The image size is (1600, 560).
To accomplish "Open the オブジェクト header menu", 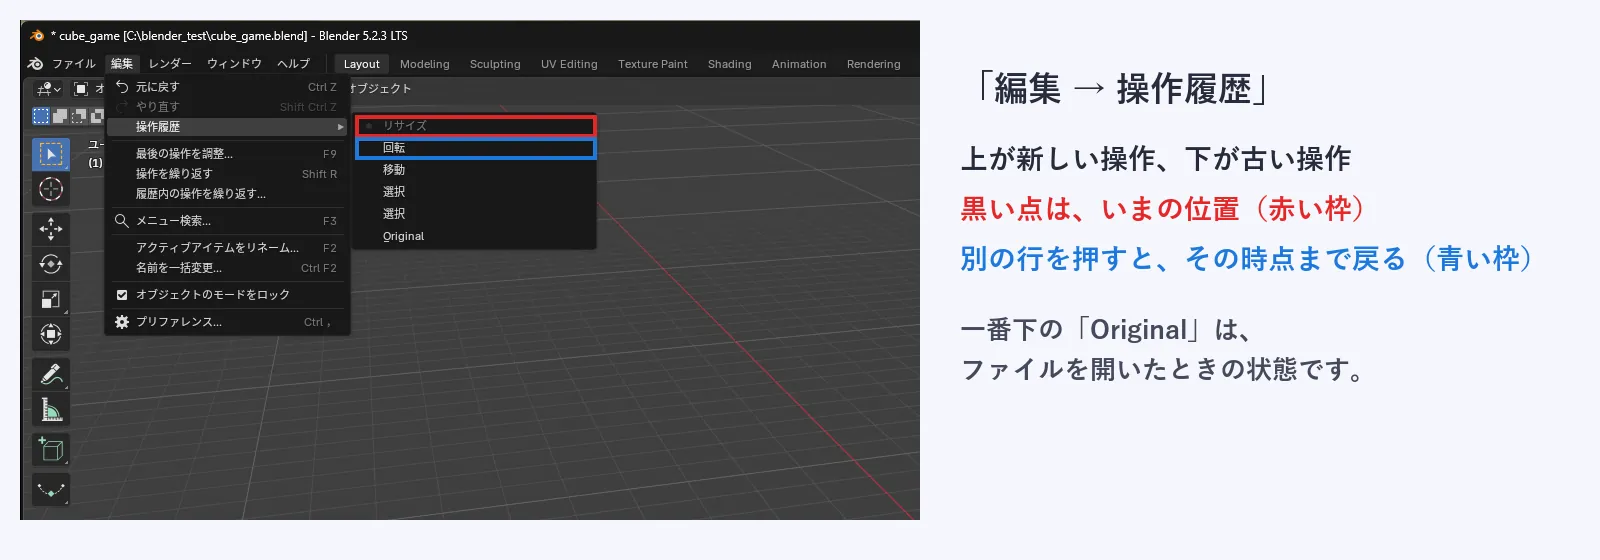I will click(380, 88).
